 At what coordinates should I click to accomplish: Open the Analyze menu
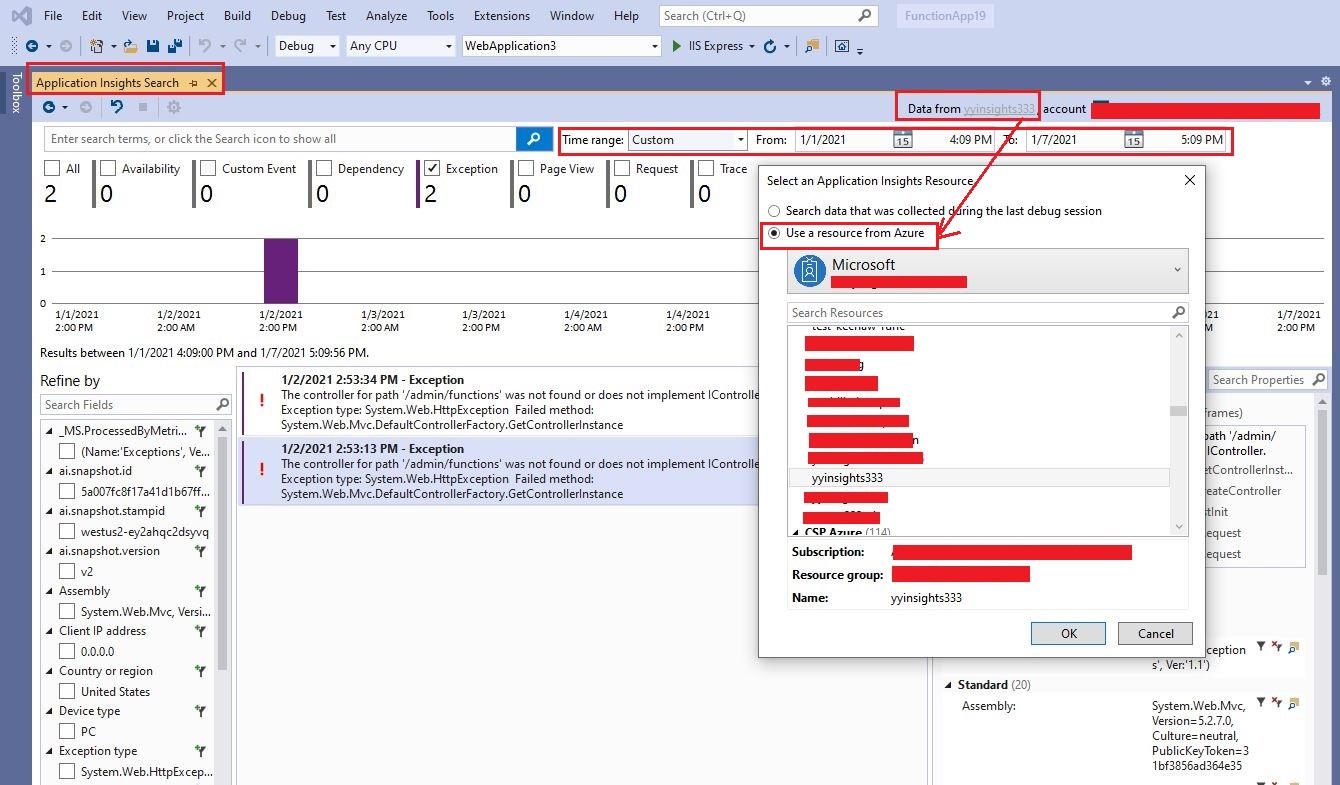[x=386, y=16]
